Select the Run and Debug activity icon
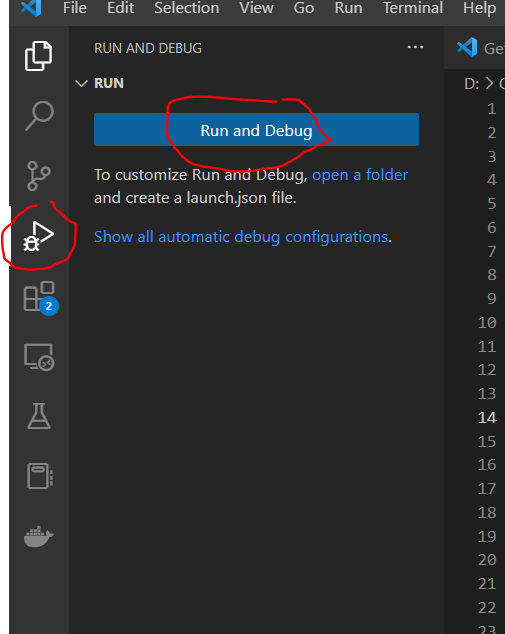 pyautogui.click(x=38, y=236)
